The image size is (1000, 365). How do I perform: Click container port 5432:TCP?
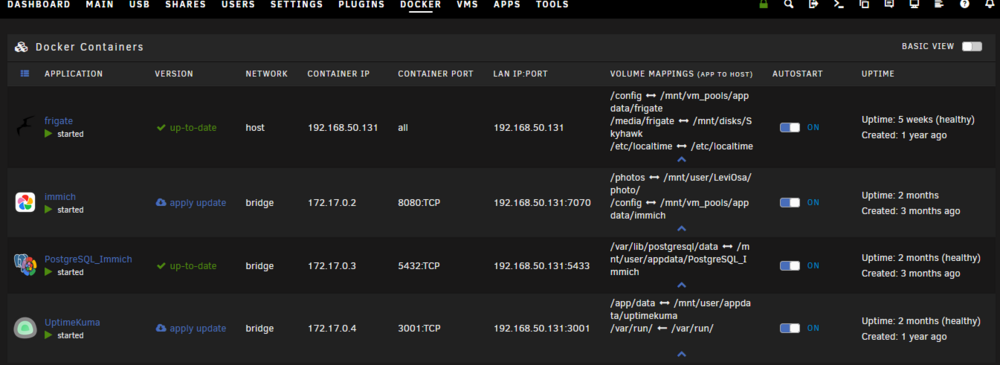pyautogui.click(x=419, y=265)
